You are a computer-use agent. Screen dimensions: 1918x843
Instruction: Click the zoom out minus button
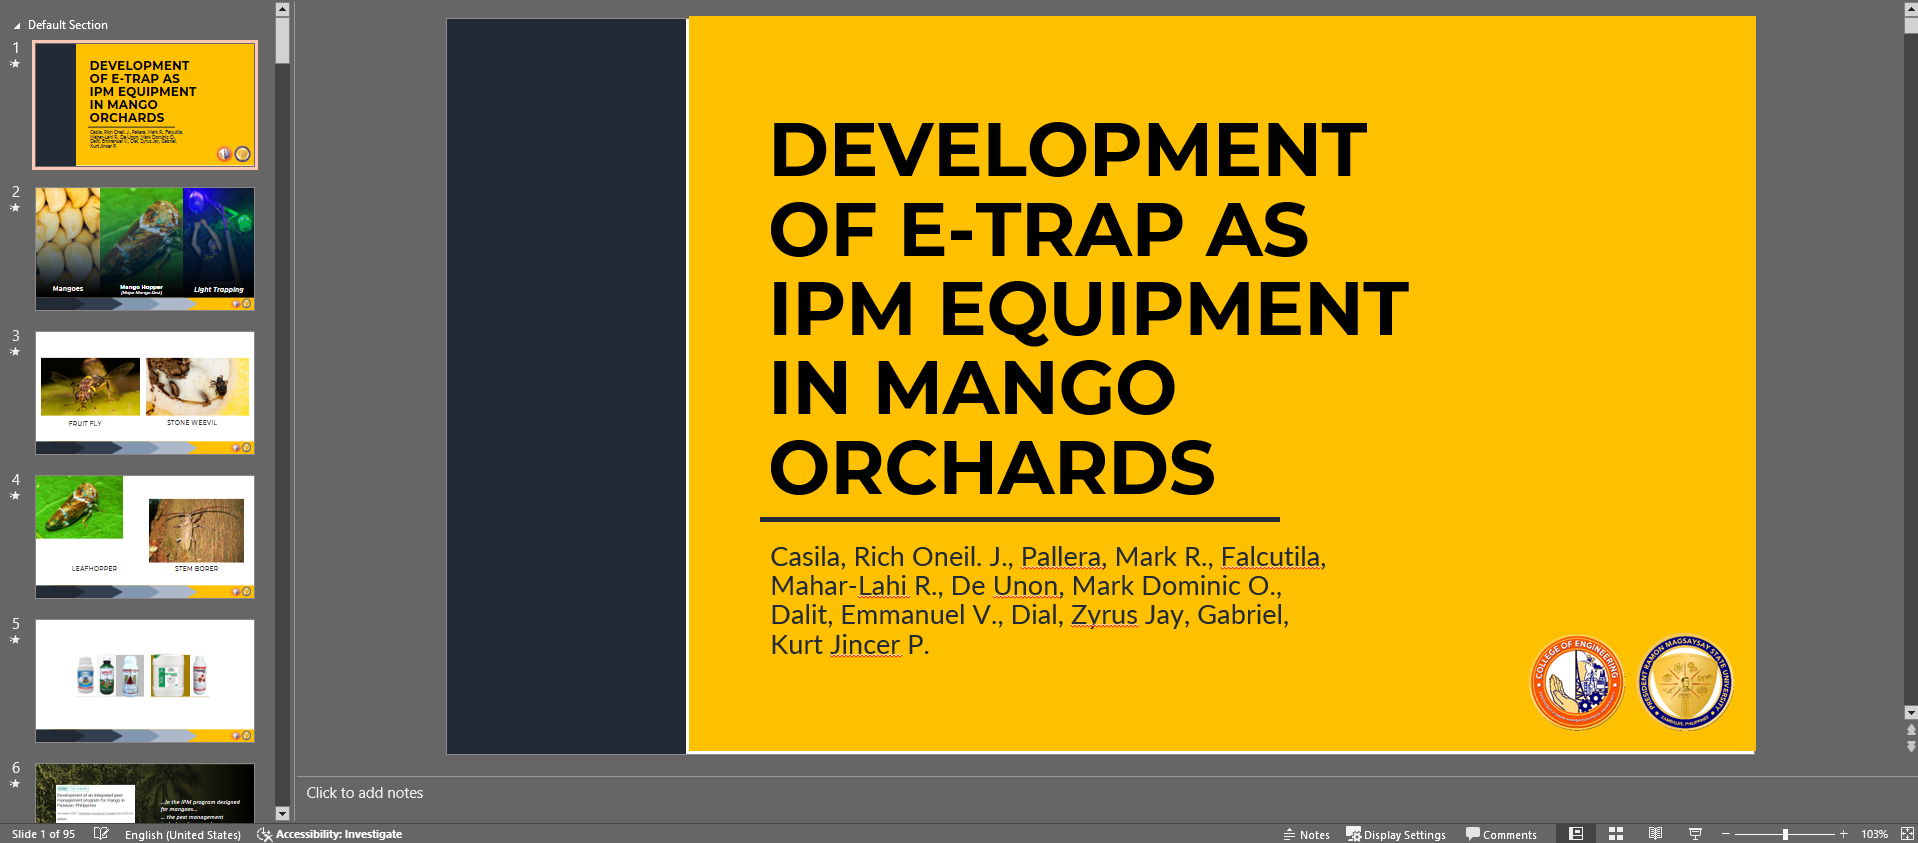[x=1726, y=834]
